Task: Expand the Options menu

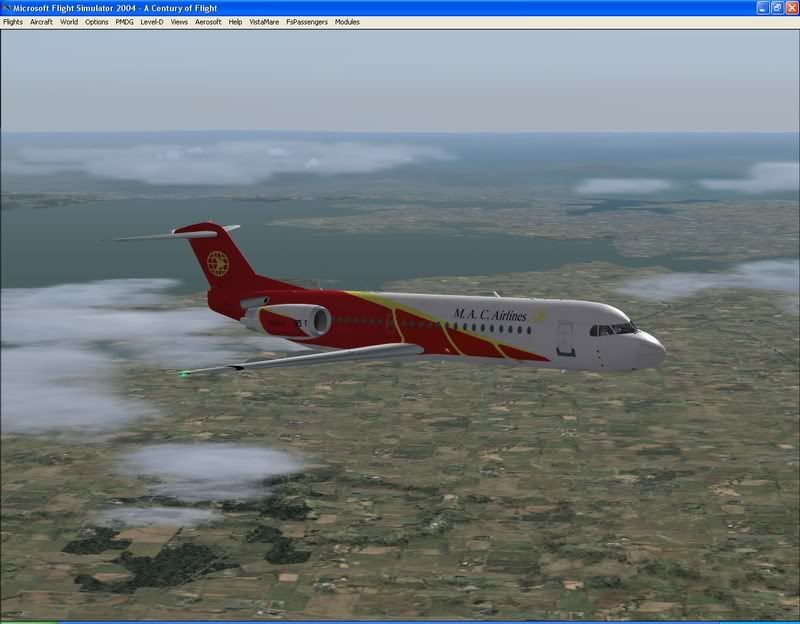Action: (97, 21)
